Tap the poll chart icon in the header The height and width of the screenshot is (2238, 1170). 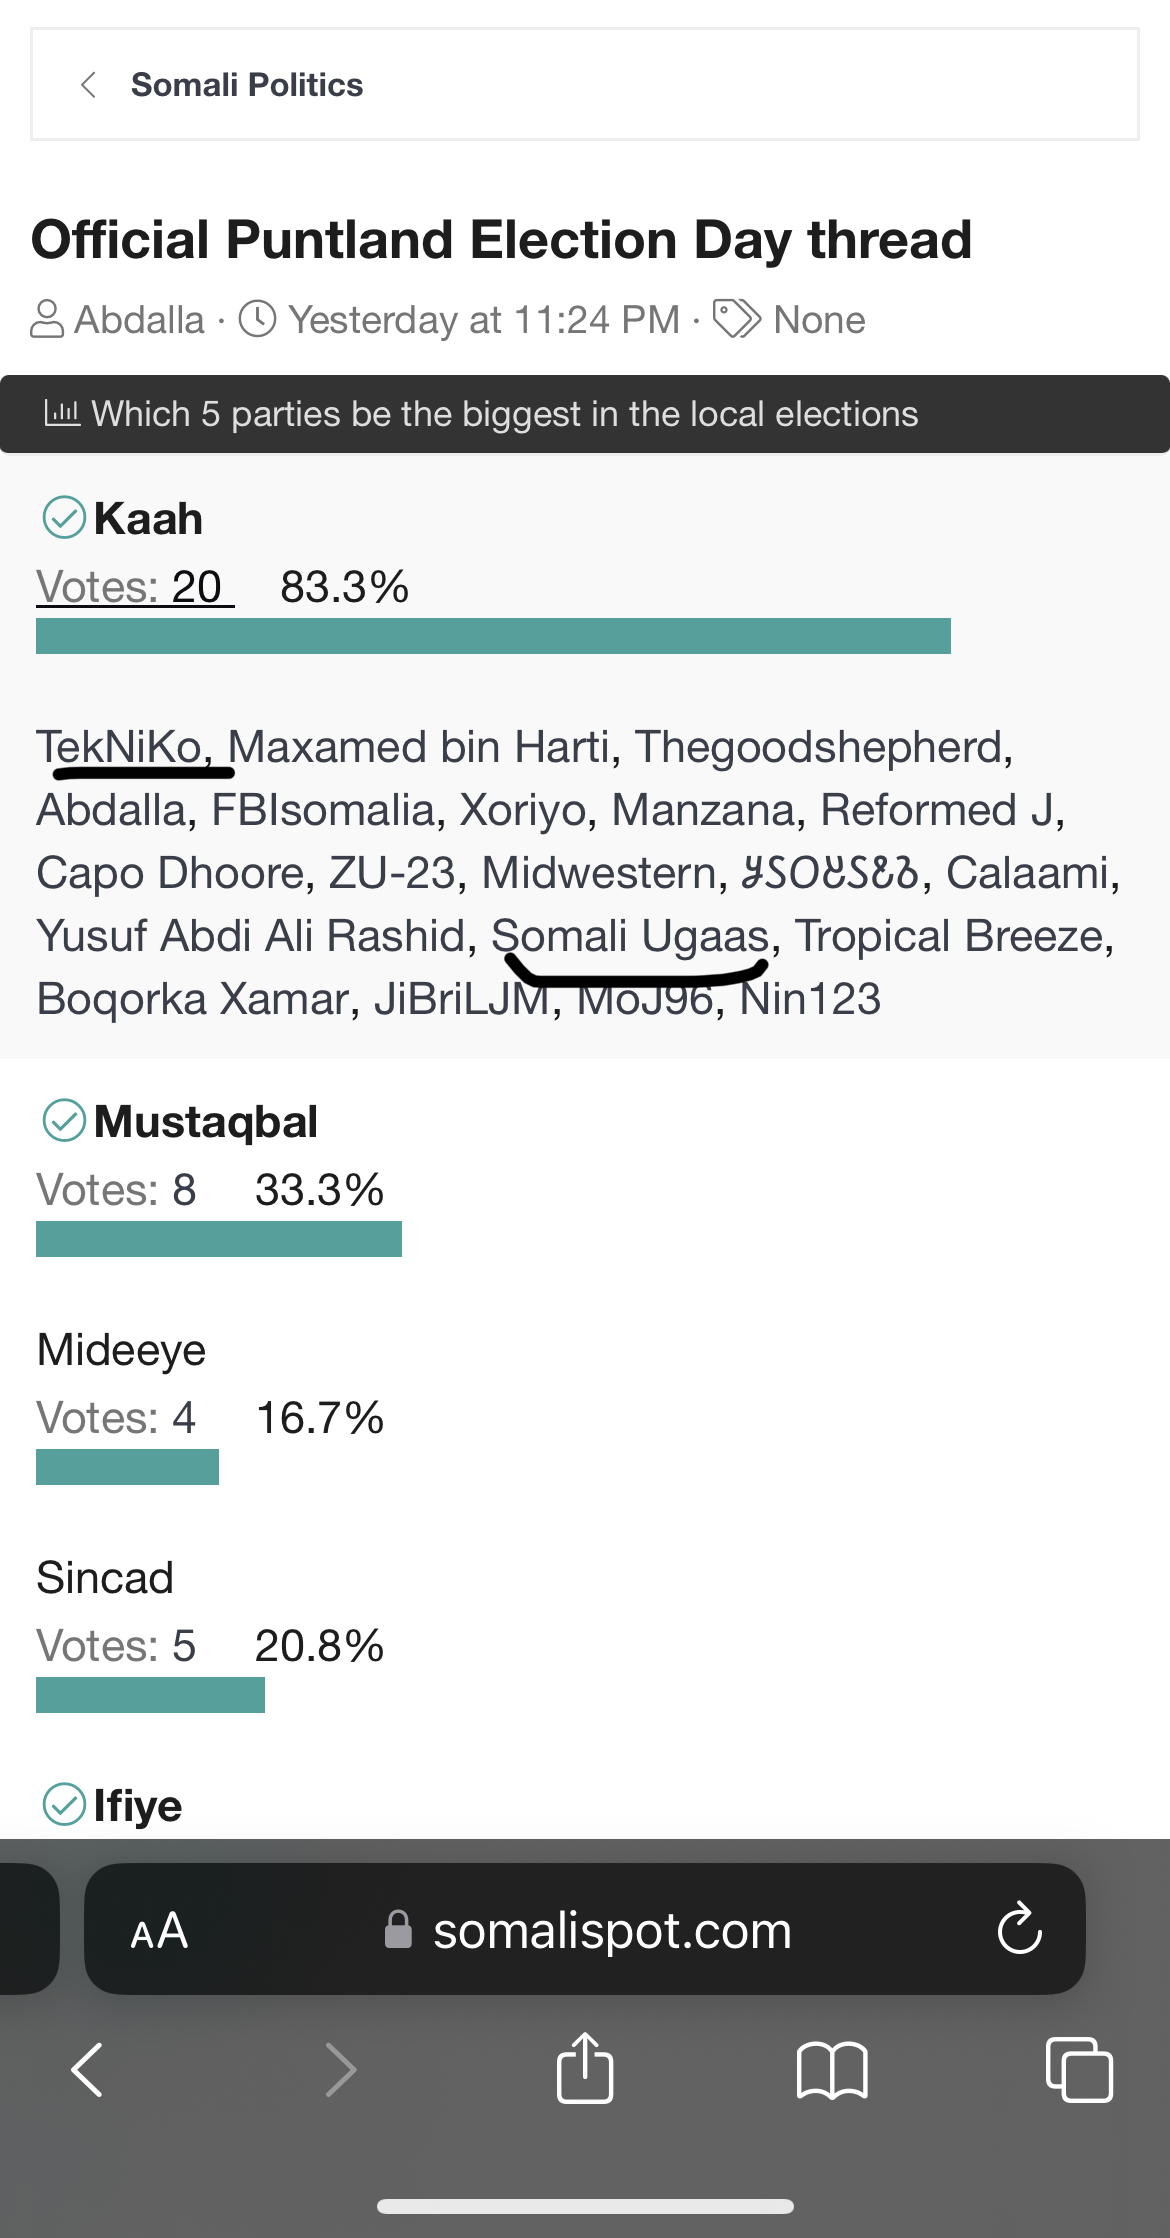click(x=62, y=413)
